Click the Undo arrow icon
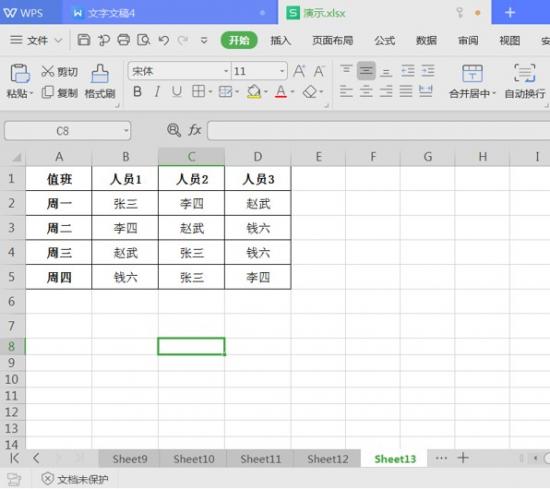The height and width of the screenshot is (489, 550). pos(163,40)
